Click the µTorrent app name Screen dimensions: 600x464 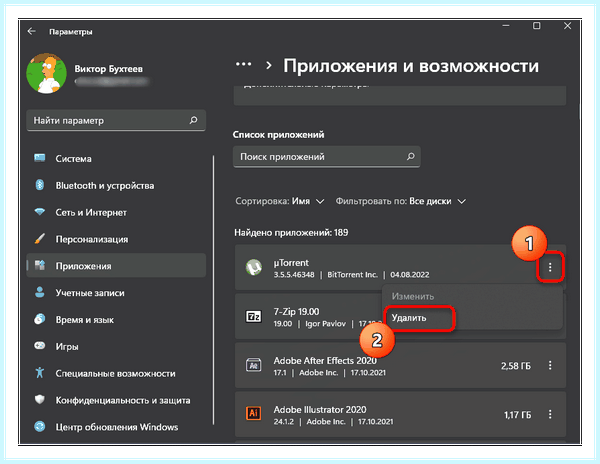click(x=291, y=263)
